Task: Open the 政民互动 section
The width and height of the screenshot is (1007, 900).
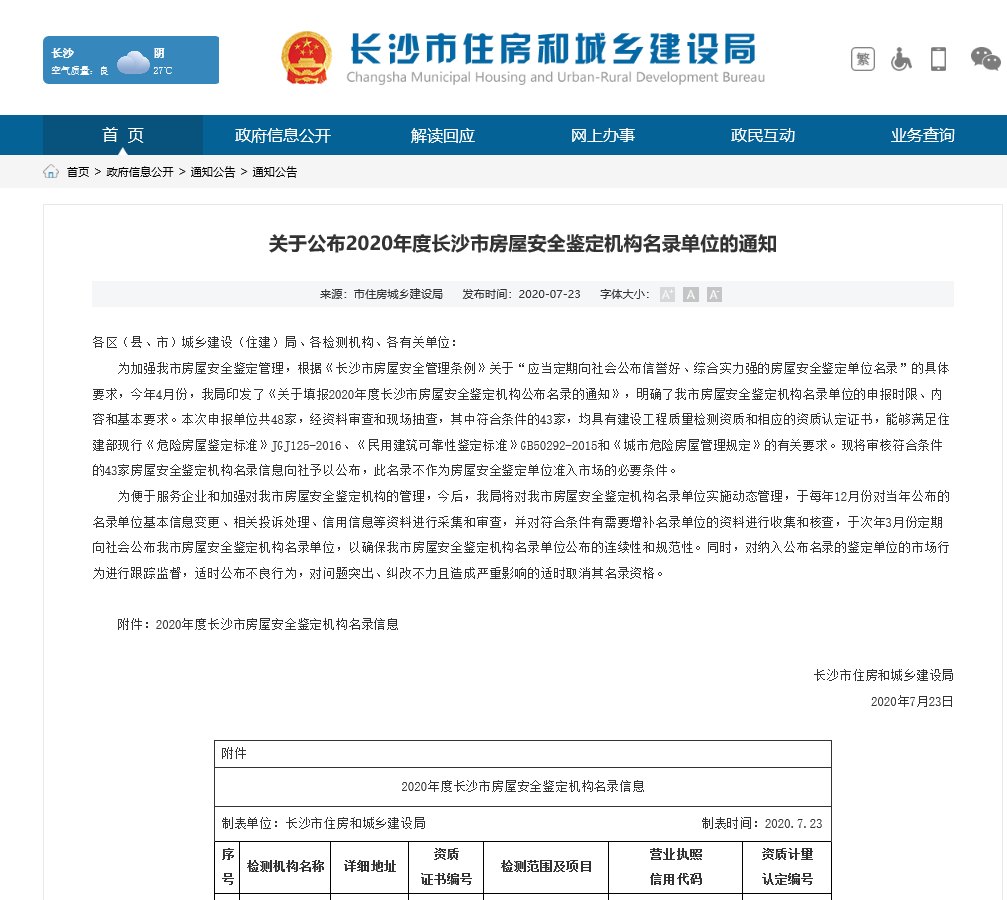Action: click(x=765, y=134)
